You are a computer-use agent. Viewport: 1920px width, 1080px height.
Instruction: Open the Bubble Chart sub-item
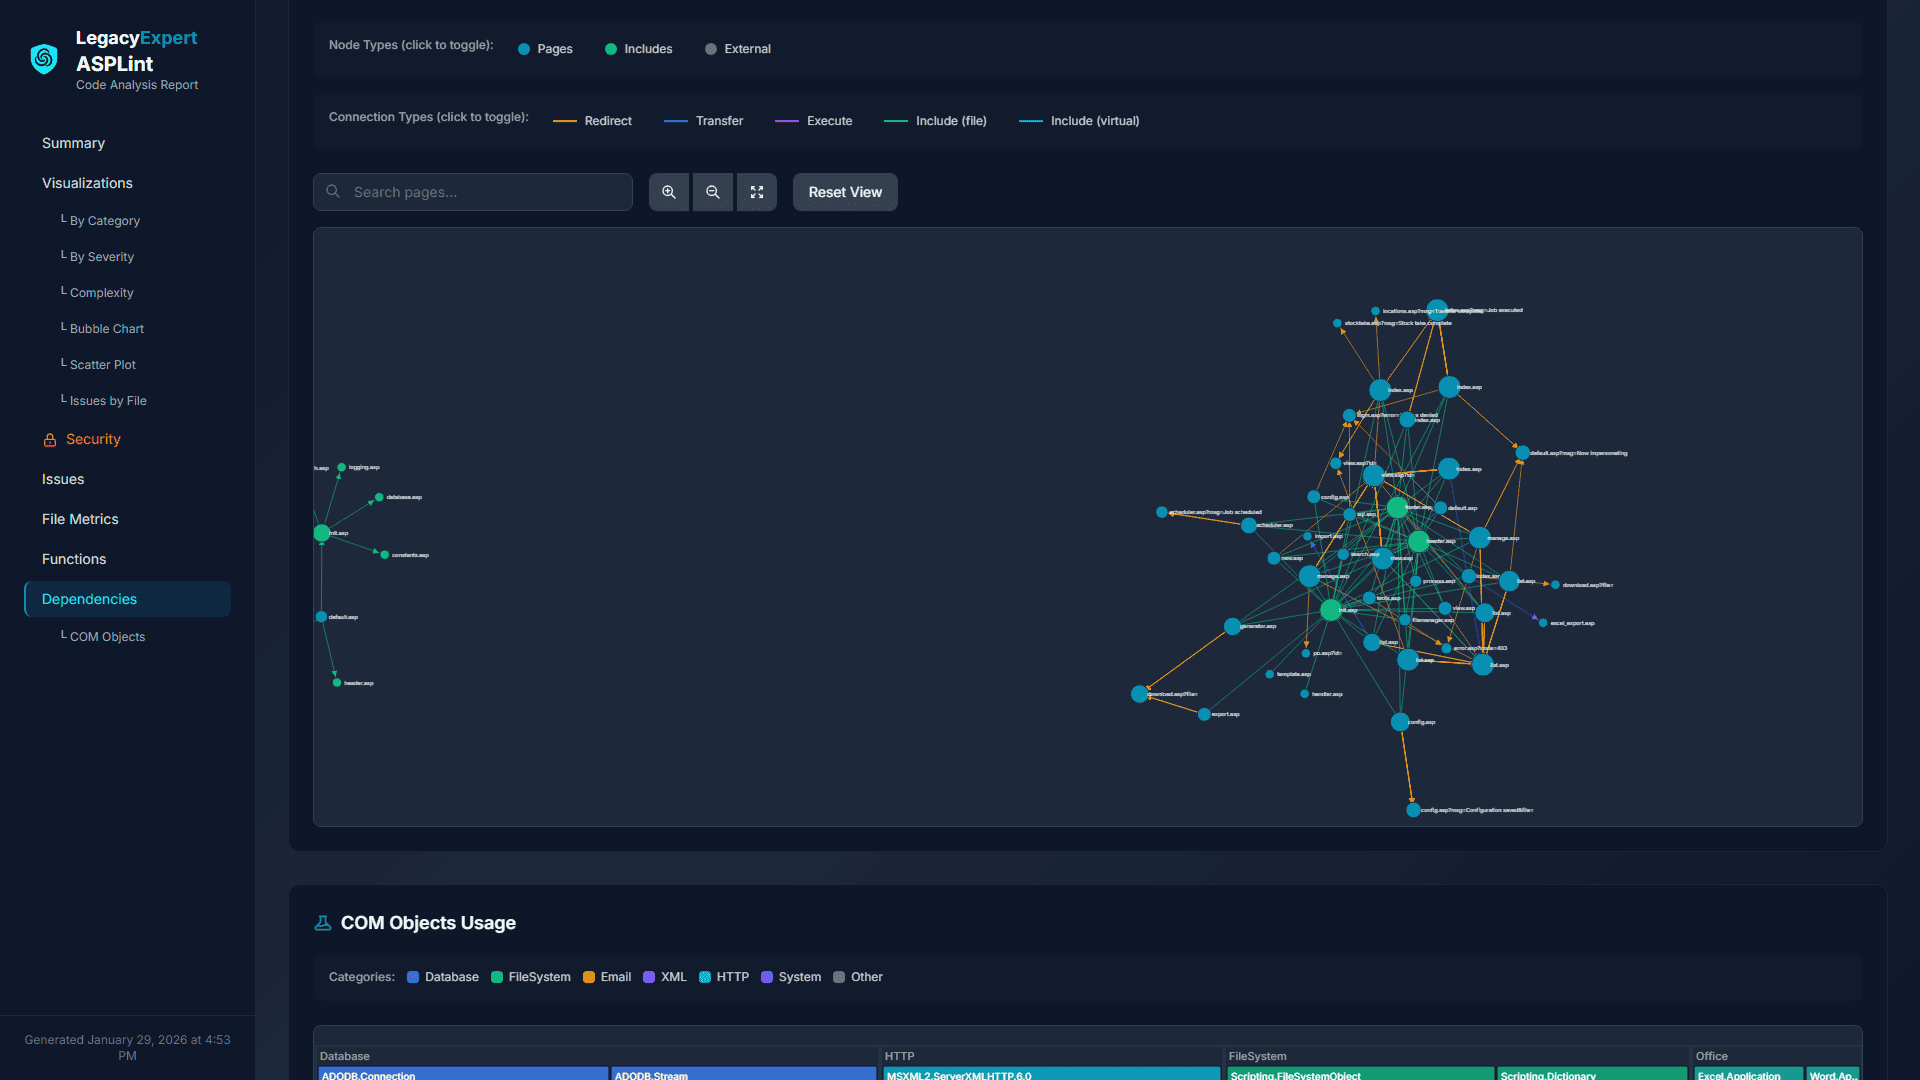click(x=106, y=329)
